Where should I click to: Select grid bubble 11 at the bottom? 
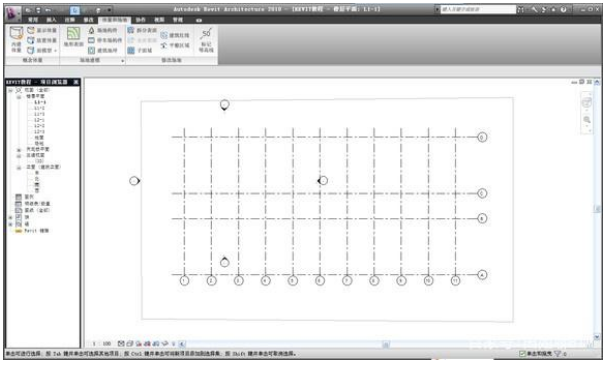pyautogui.click(x=455, y=281)
